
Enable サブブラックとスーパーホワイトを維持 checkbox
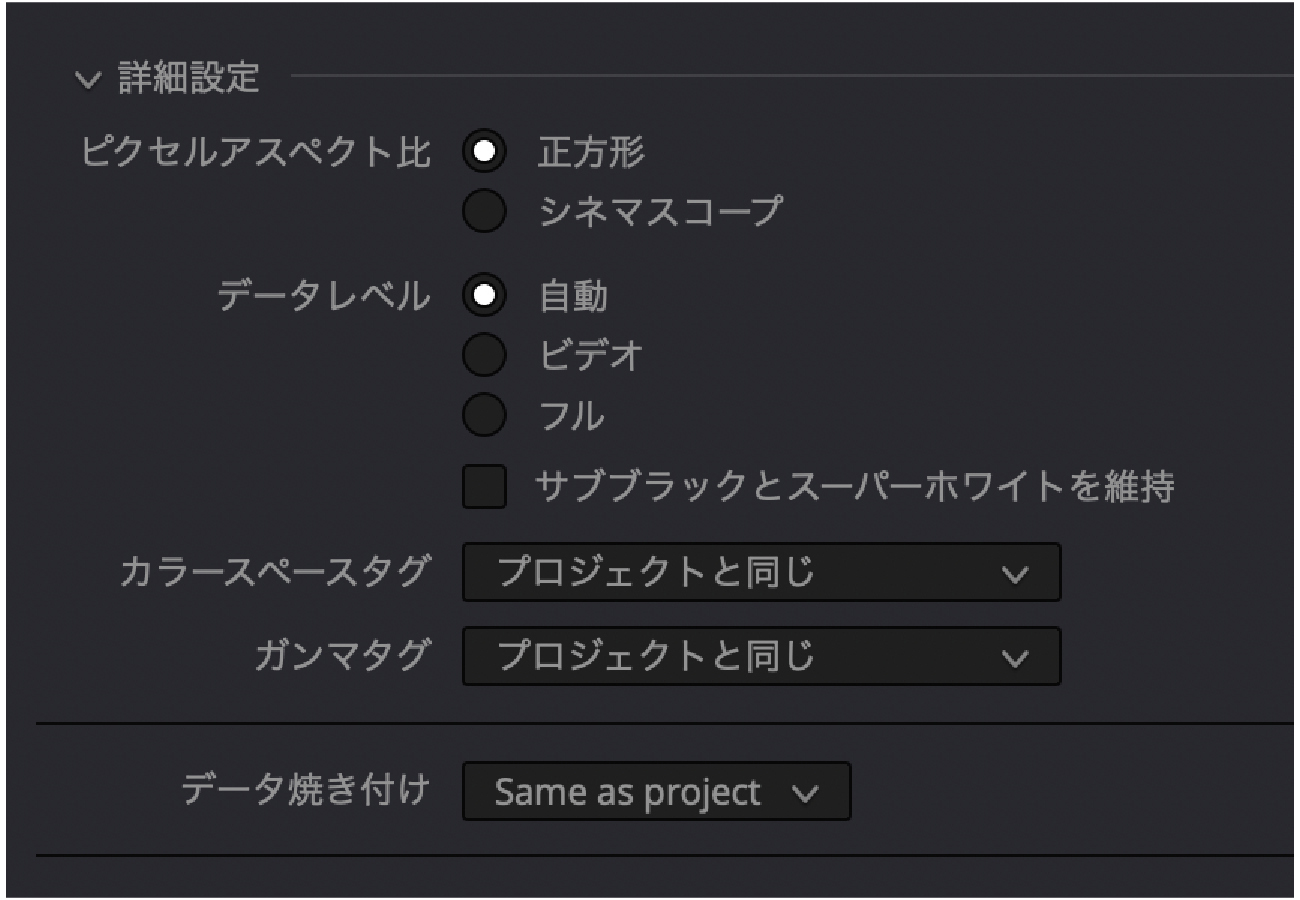coord(484,487)
